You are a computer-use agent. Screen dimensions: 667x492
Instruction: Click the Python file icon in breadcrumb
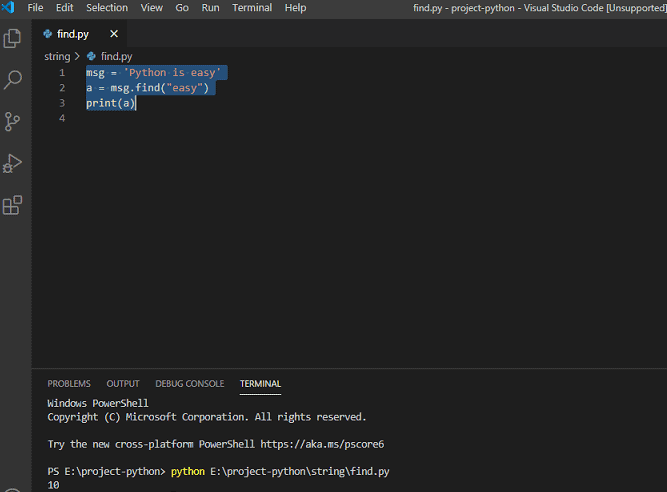(91, 56)
